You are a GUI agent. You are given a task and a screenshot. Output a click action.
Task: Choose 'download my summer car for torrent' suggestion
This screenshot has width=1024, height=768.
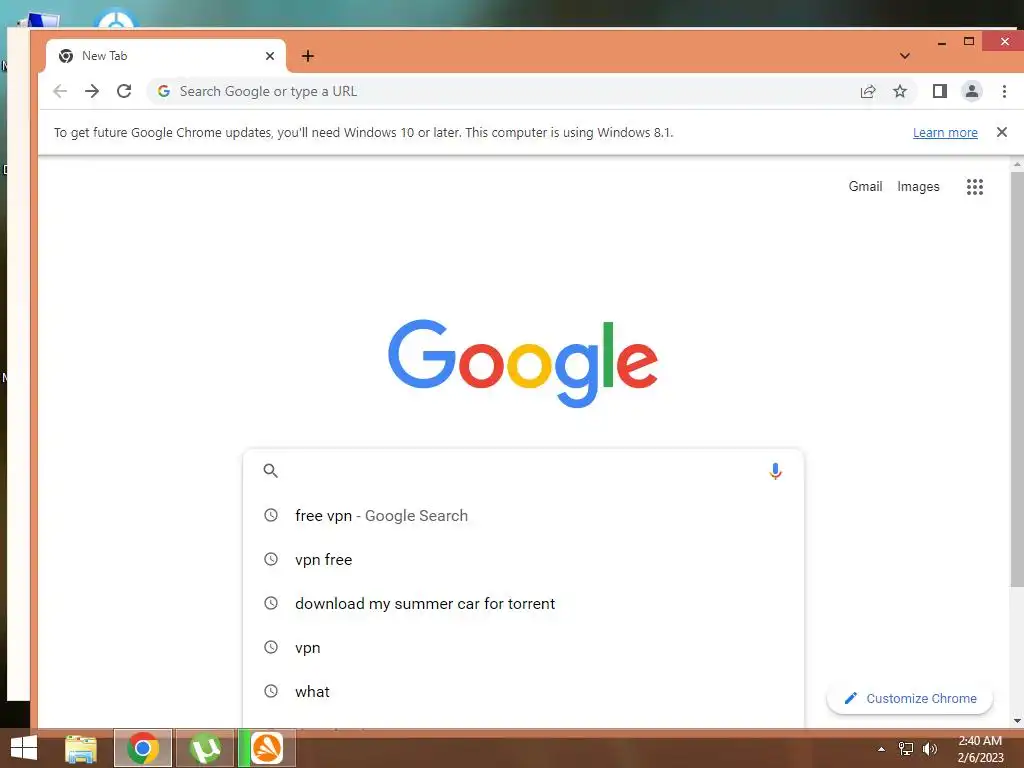pos(522,603)
